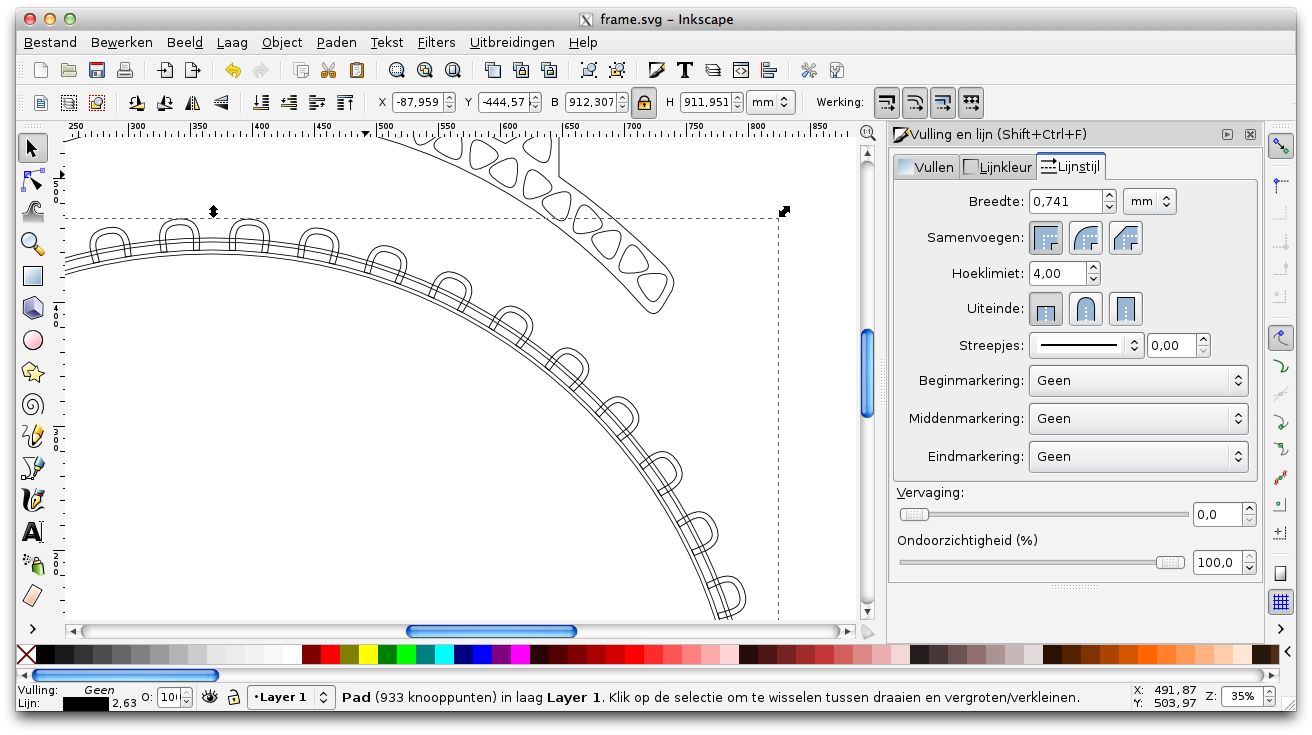
Task: Click the Ondoorzichtigheid opacity slider
Action: tap(1043, 562)
